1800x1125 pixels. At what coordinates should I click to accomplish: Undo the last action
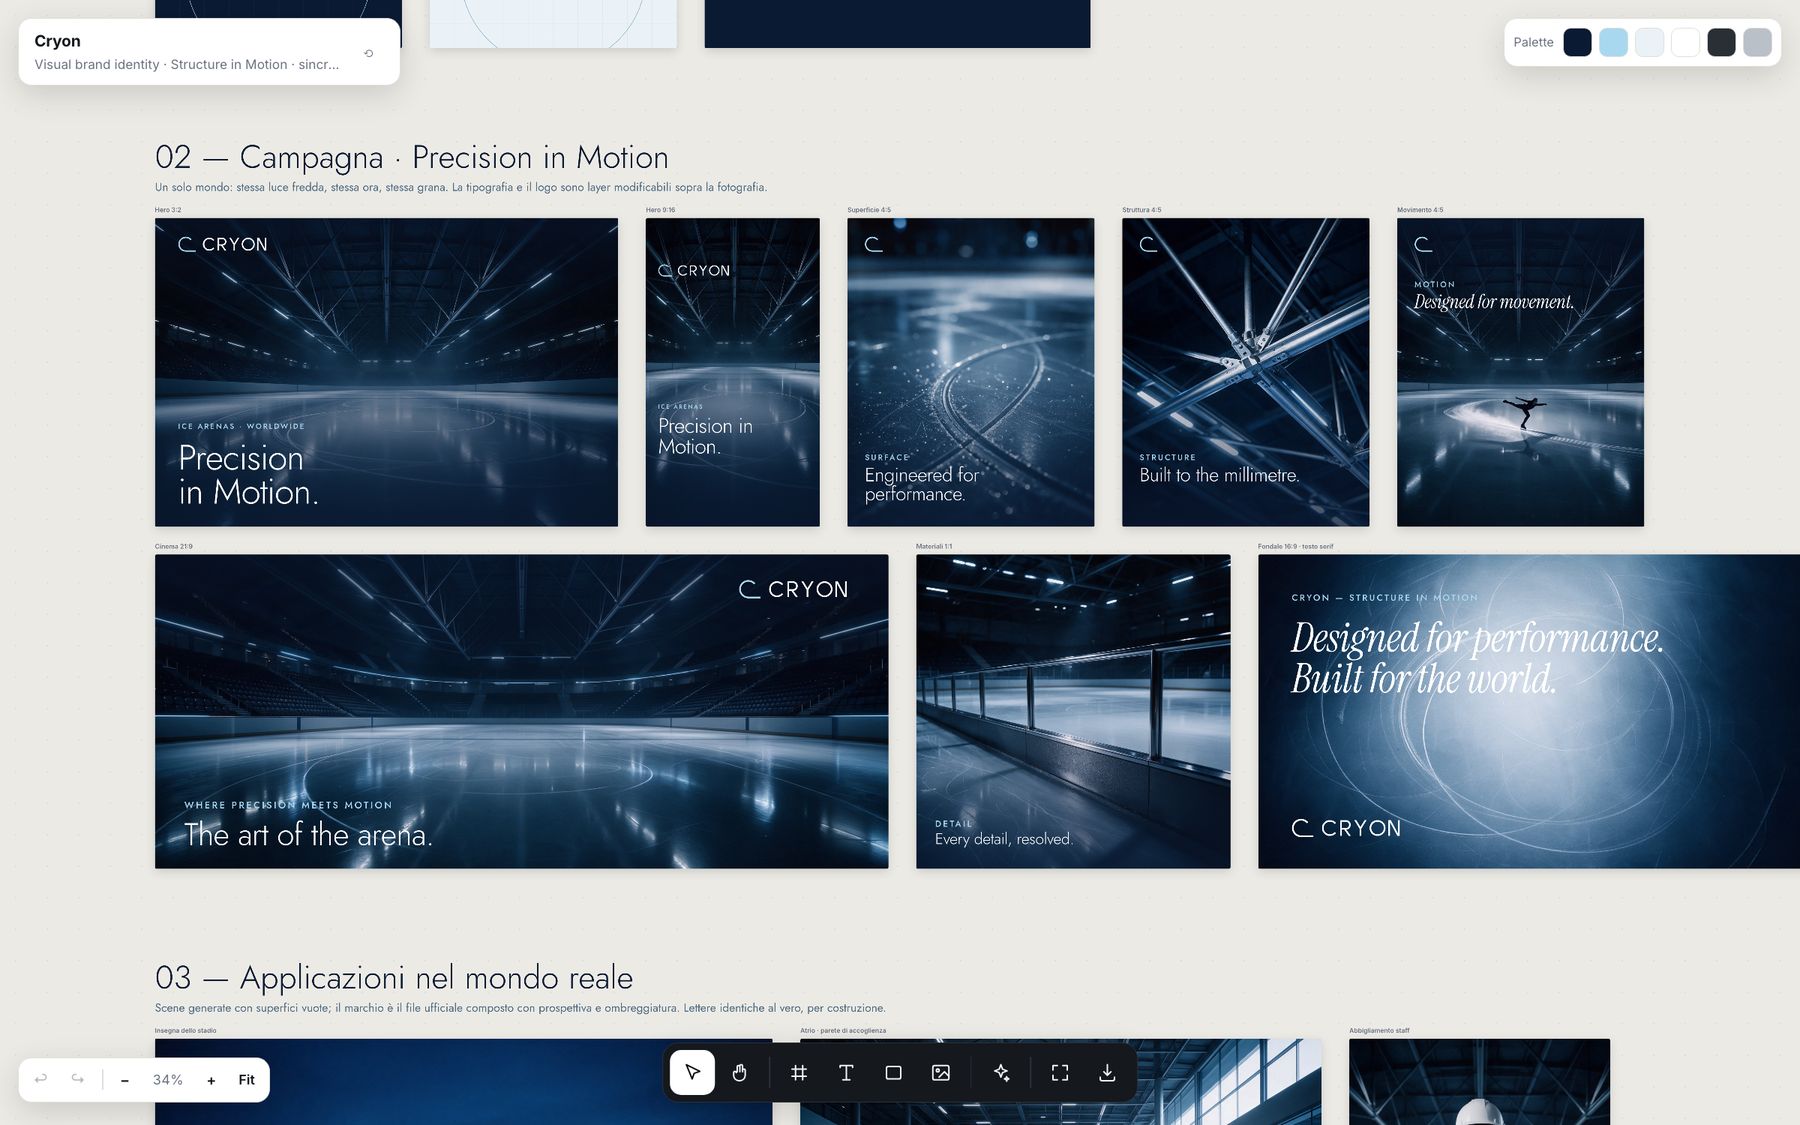click(x=41, y=1079)
